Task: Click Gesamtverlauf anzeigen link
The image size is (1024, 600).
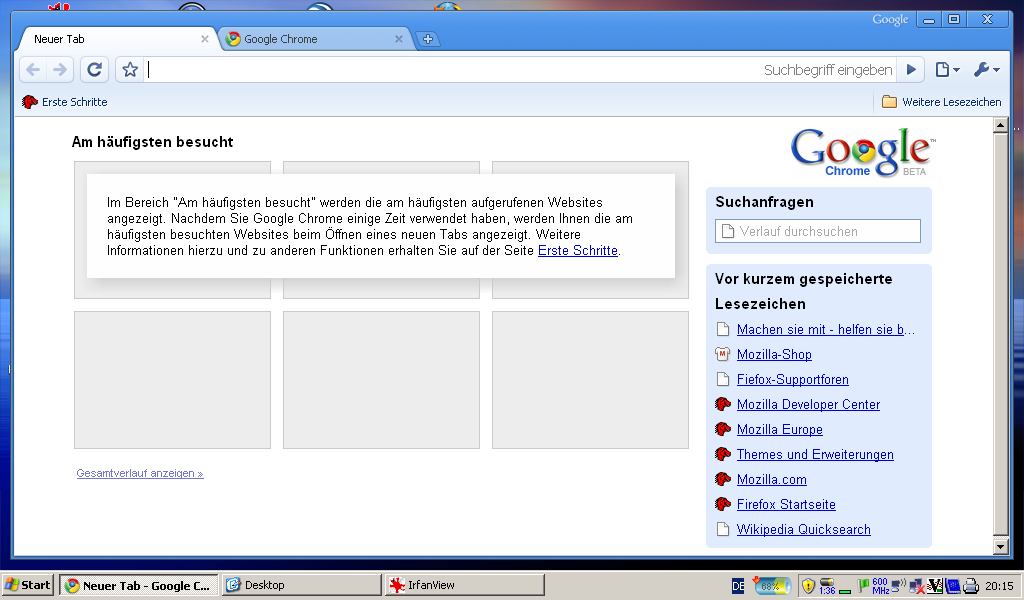Action: pyautogui.click(x=140, y=474)
